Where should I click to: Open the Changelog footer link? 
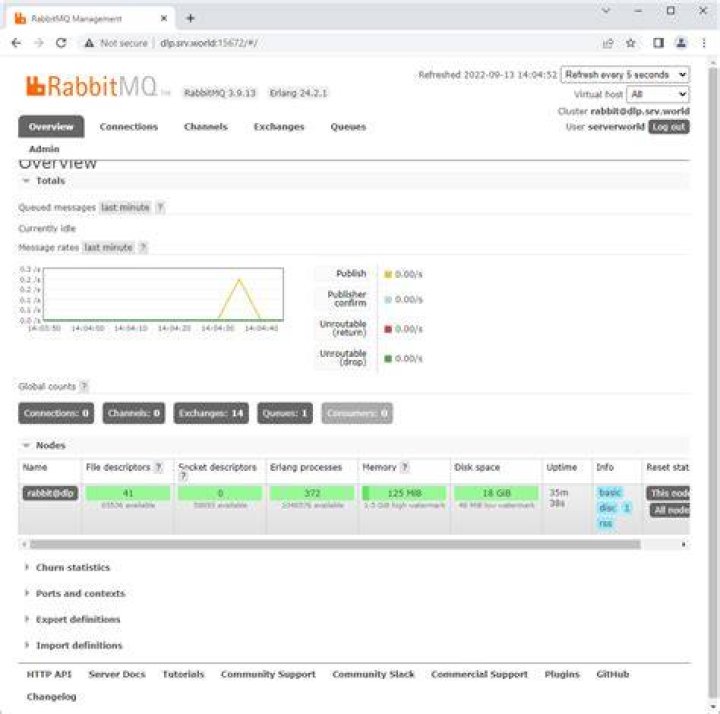coord(51,697)
